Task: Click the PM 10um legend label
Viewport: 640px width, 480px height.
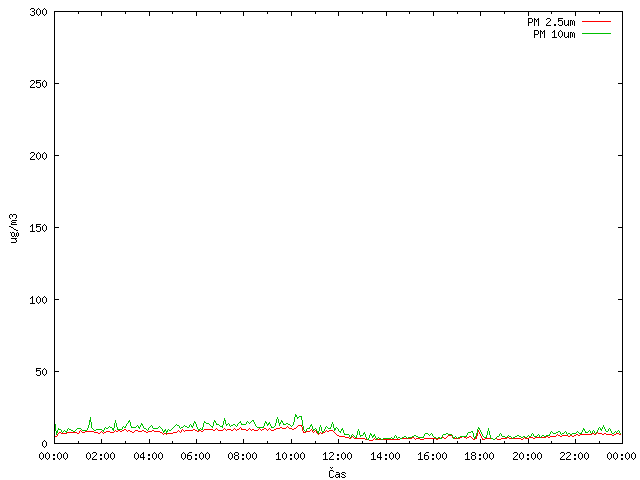Action: [x=554, y=34]
